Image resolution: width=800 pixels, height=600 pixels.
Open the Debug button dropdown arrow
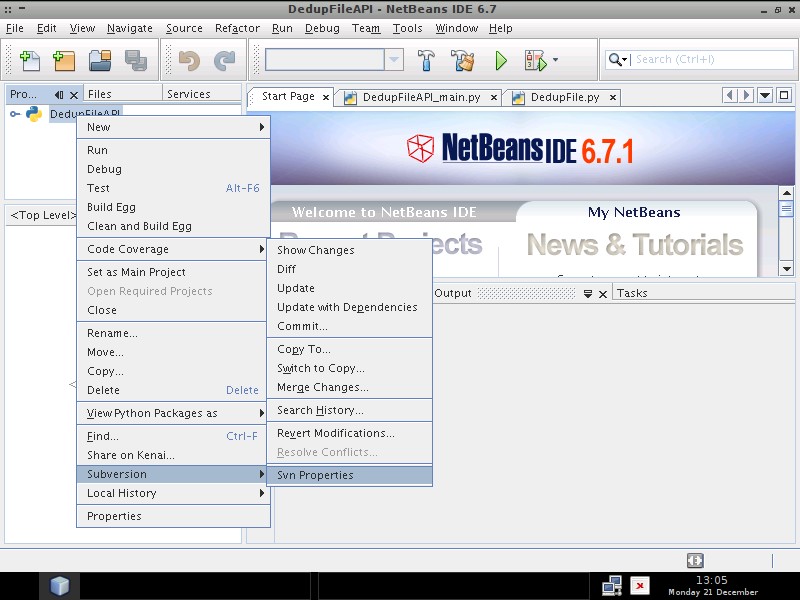tap(555, 60)
